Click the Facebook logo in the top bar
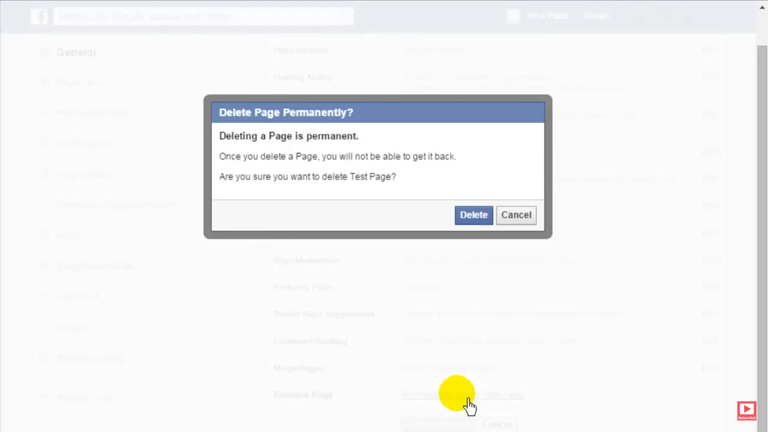Image resolution: width=768 pixels, height=432 pixels. 39,16
